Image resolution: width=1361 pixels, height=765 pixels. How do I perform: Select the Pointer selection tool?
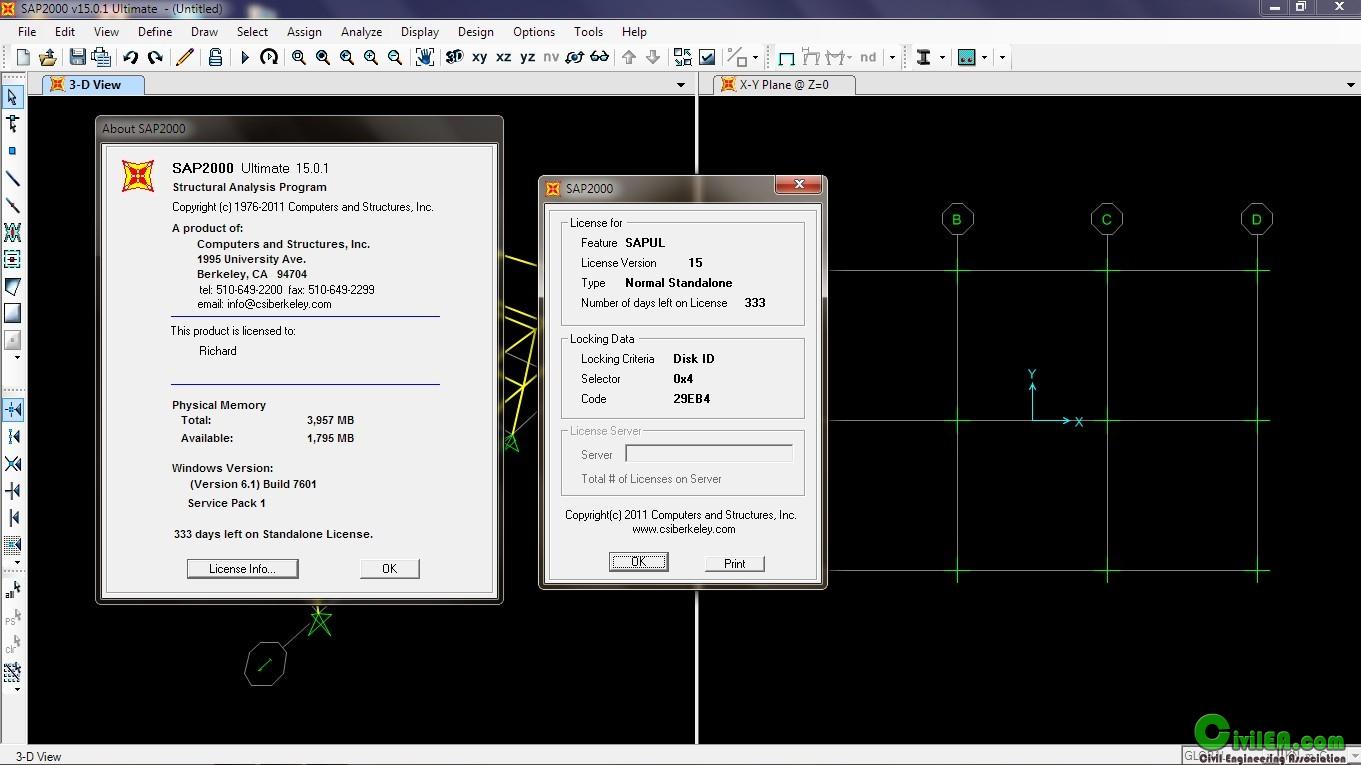(x=13, y=96)
